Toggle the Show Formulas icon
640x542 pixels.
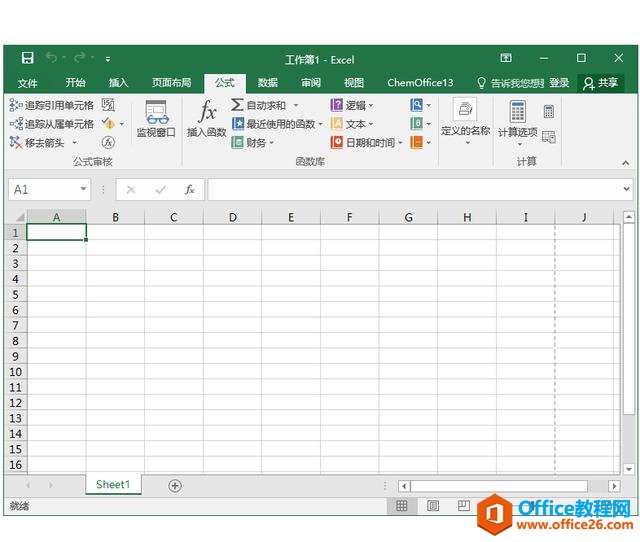pos(108,105)
